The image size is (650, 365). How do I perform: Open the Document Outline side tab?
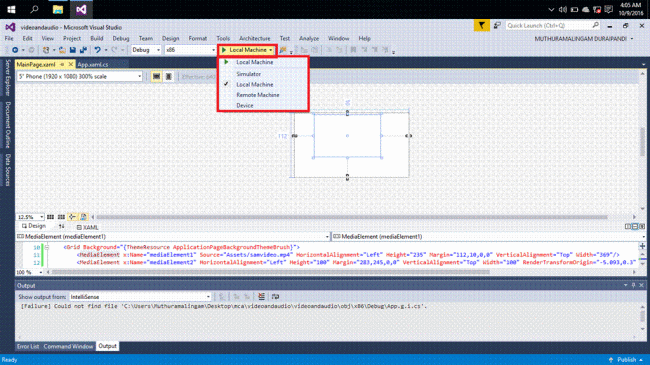pos(7,124)
